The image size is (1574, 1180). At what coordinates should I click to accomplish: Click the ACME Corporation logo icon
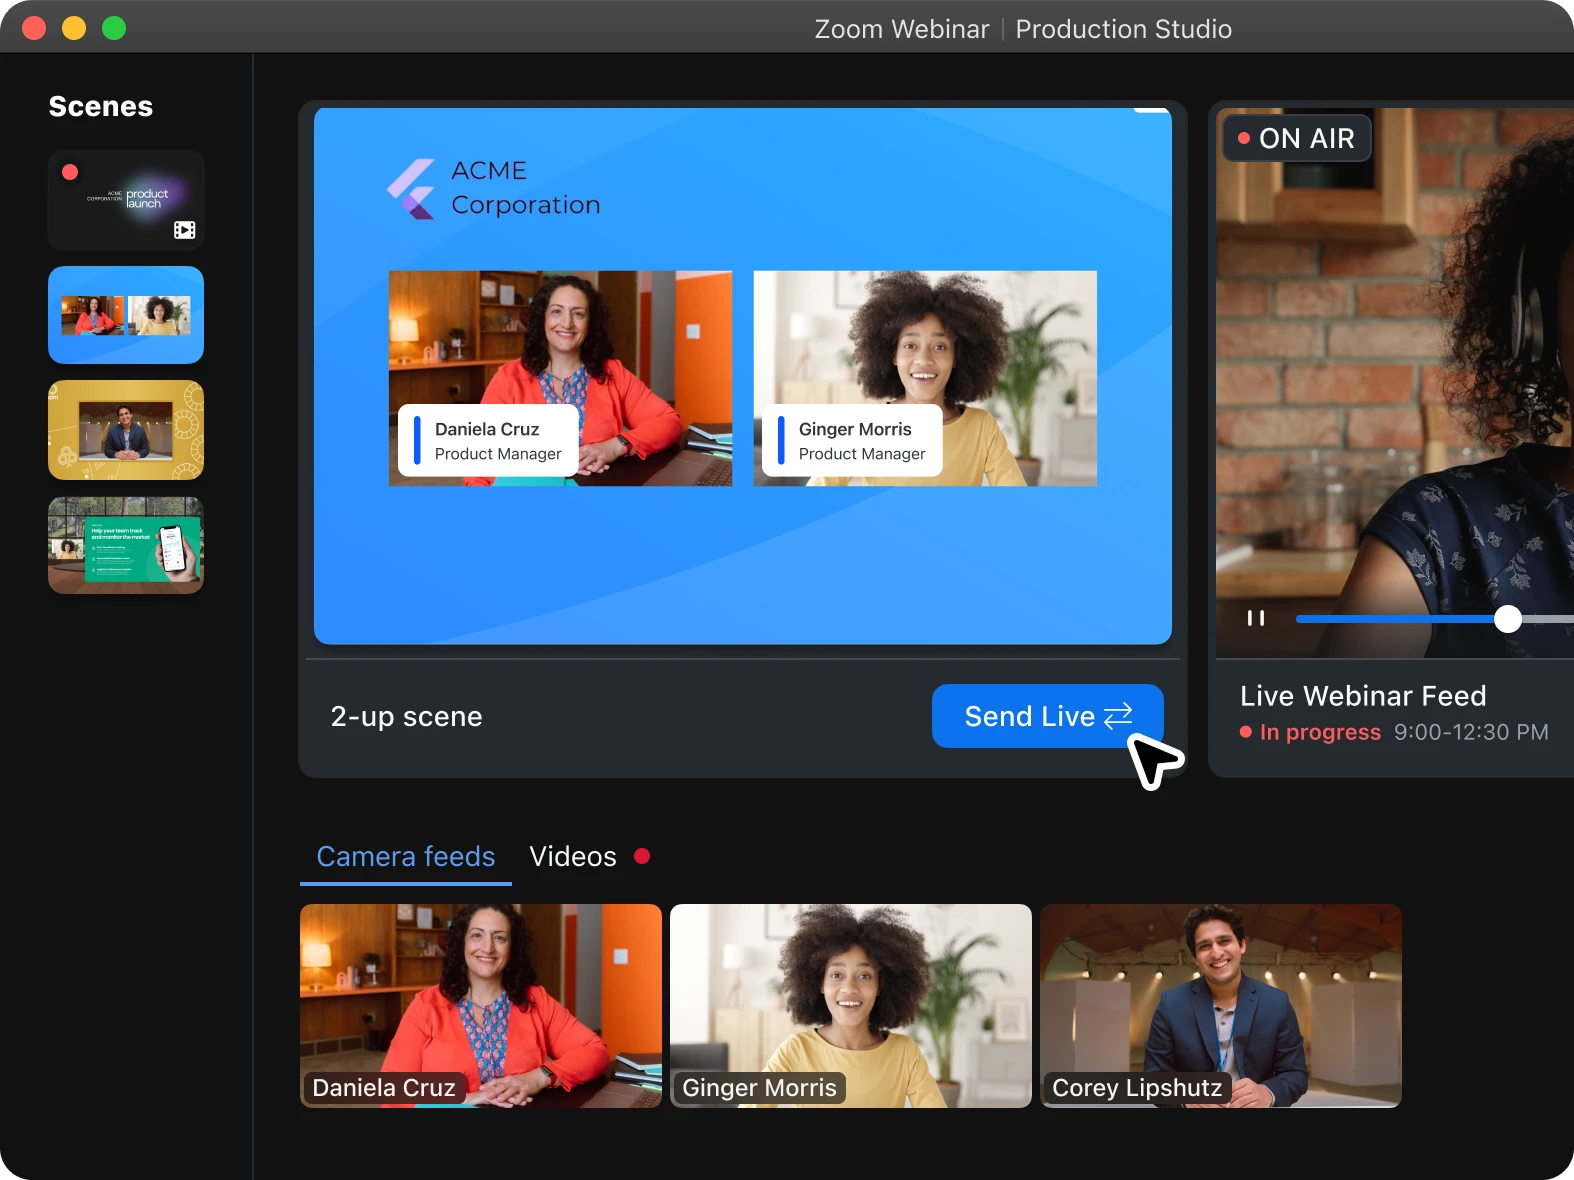[411, 189]
